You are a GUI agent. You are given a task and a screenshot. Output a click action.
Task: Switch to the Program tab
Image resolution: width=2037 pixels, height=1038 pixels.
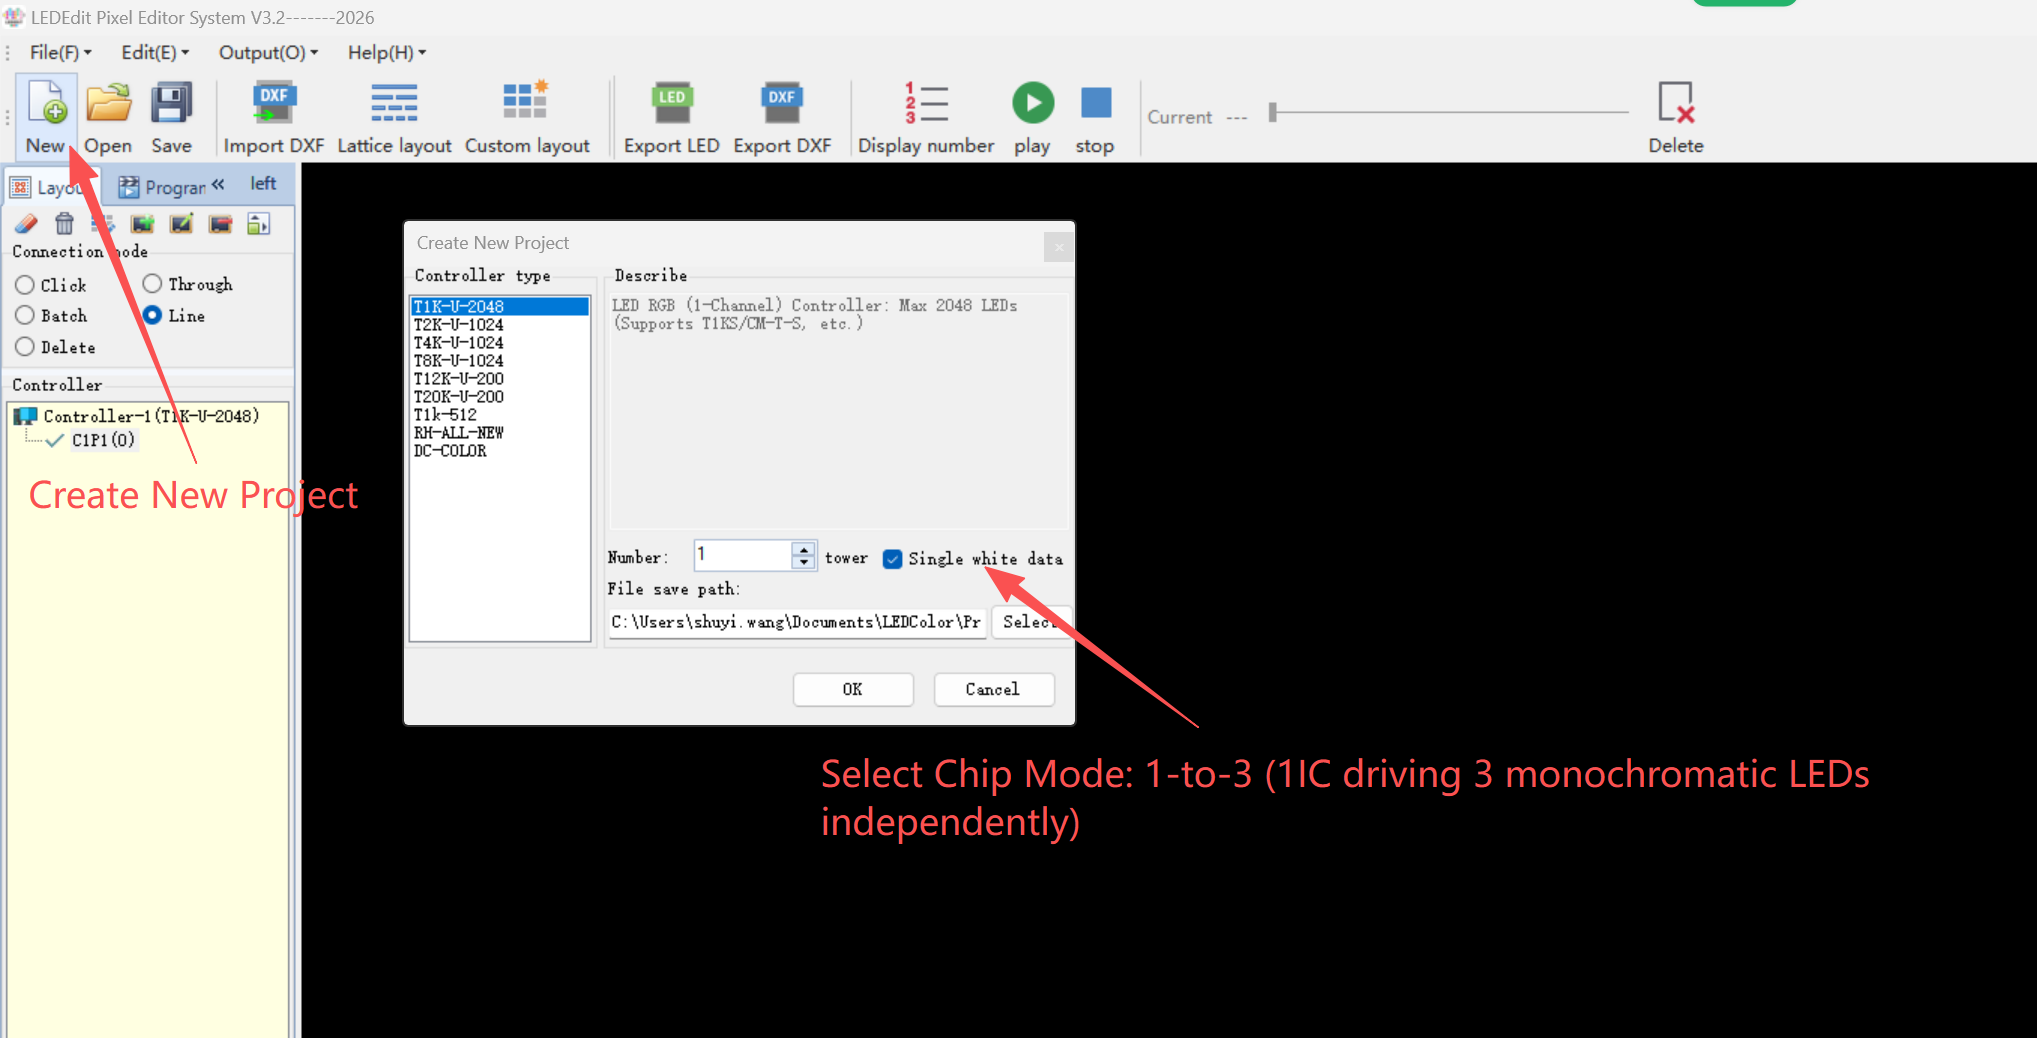[x=163, y=187]
